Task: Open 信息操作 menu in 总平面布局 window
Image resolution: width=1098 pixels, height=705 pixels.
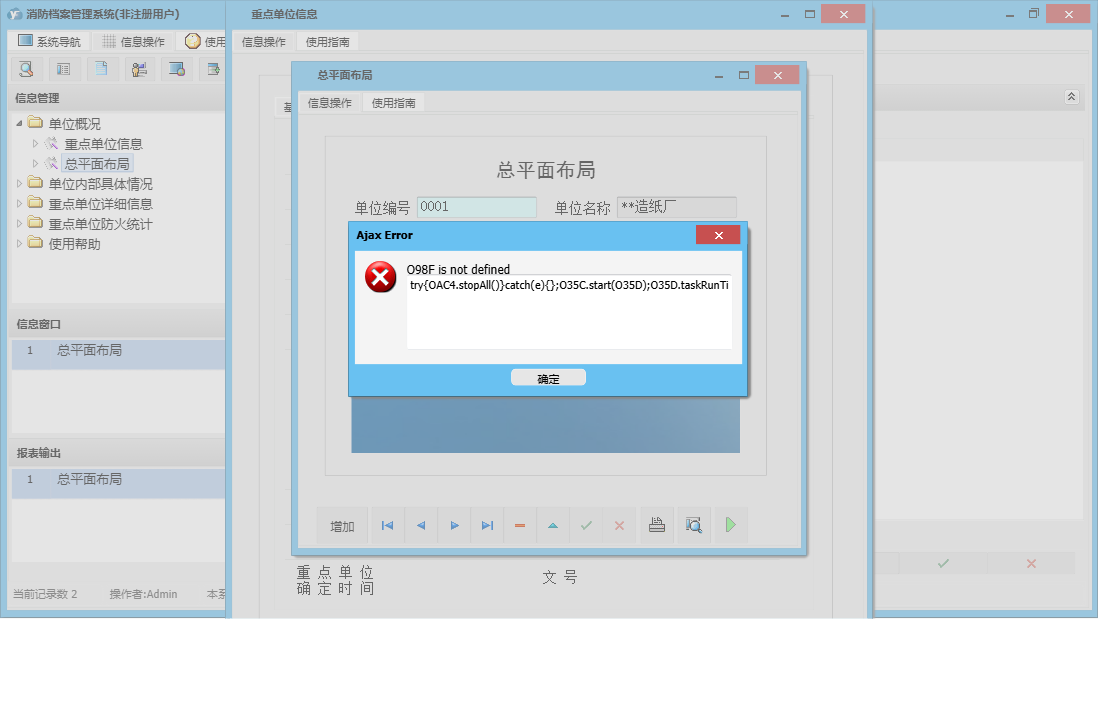Action: click(x=330, y=103)
